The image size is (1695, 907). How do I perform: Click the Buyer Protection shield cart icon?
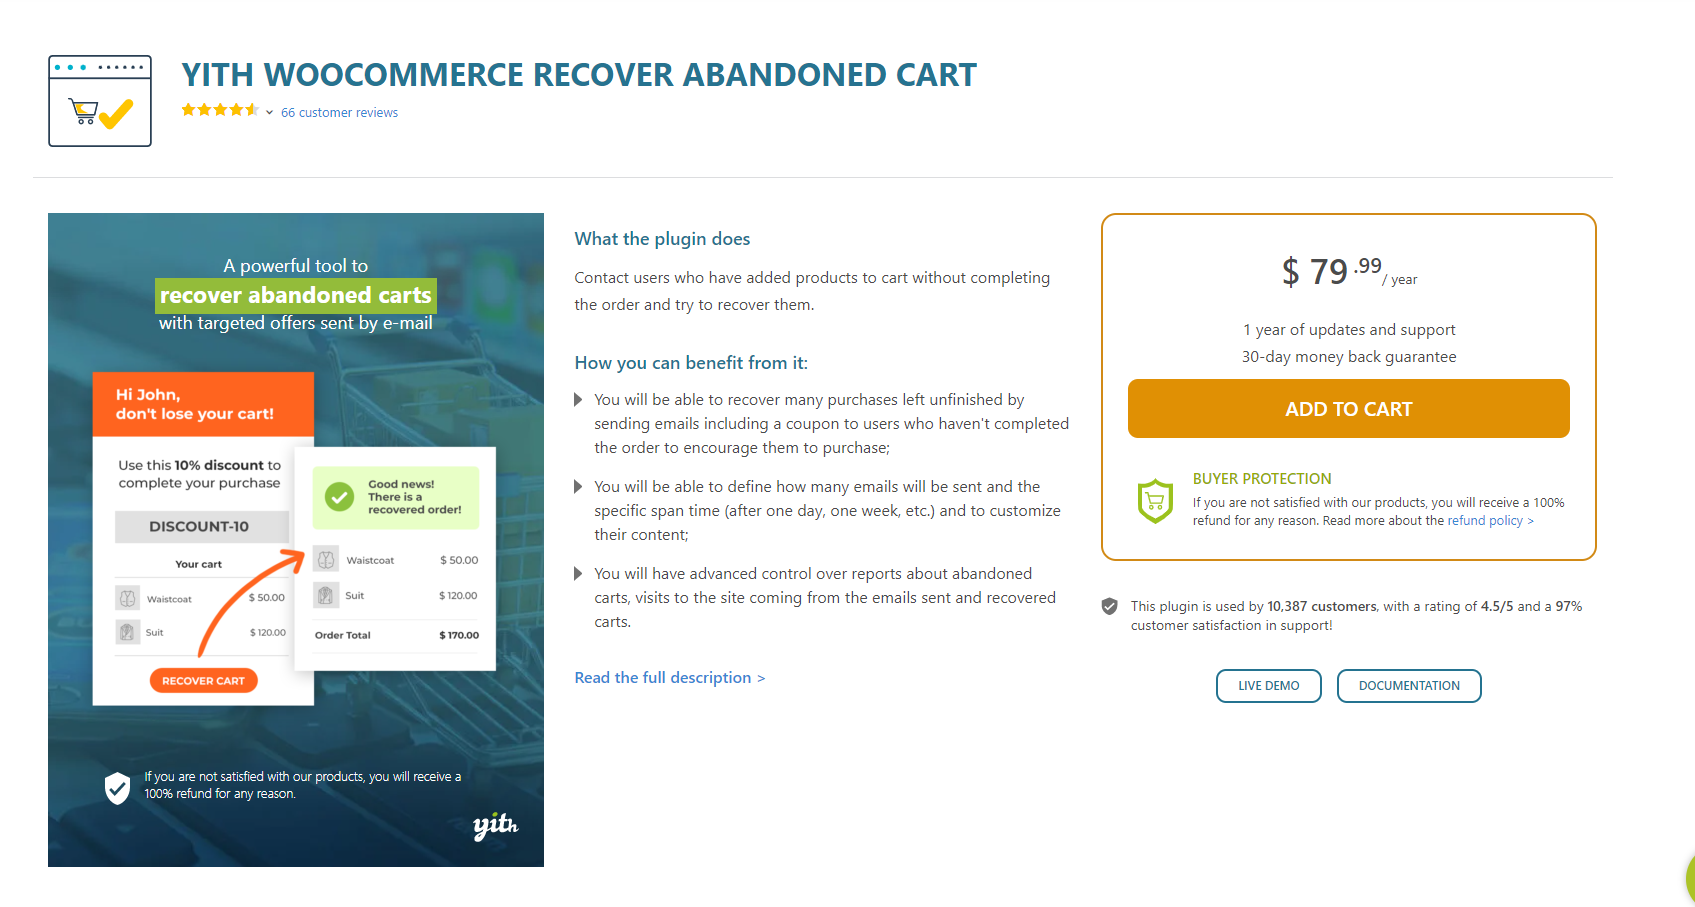coord(1155,501)
